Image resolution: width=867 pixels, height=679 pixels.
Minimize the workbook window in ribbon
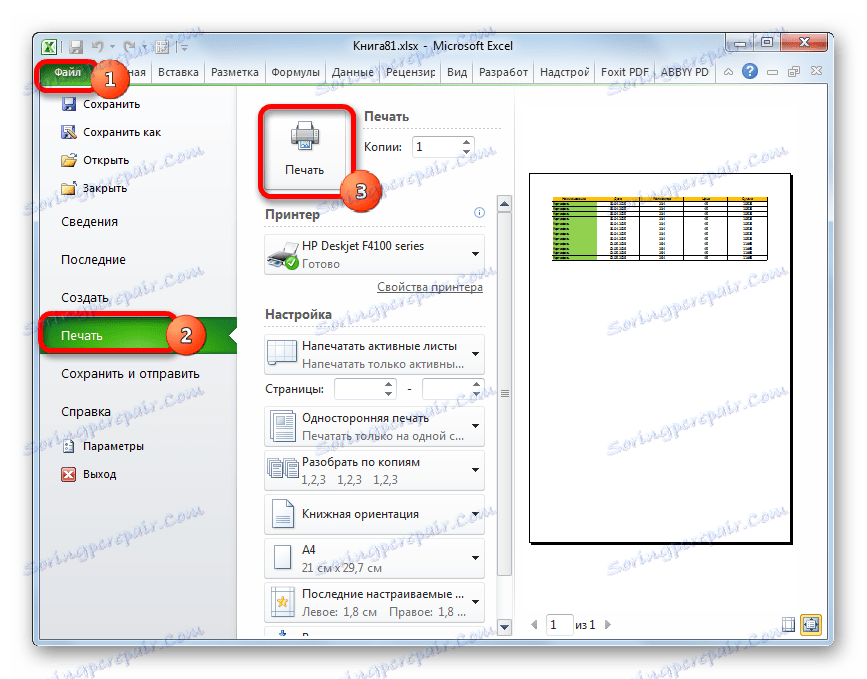pyautogui.click(x=772, y=72)
